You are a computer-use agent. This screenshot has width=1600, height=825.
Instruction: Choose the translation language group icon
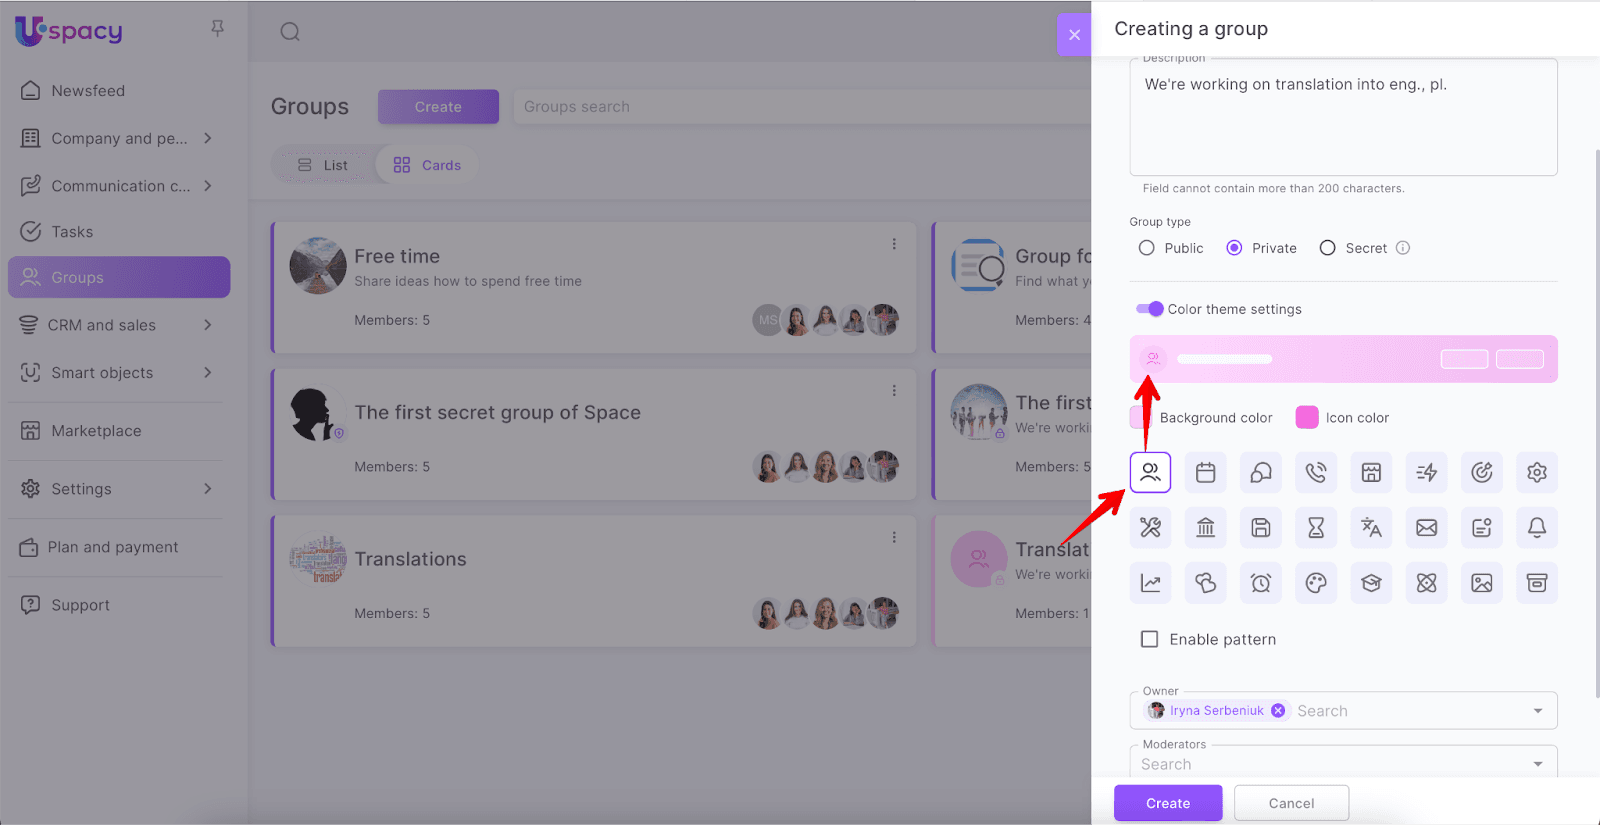[x=1371, y=528]
